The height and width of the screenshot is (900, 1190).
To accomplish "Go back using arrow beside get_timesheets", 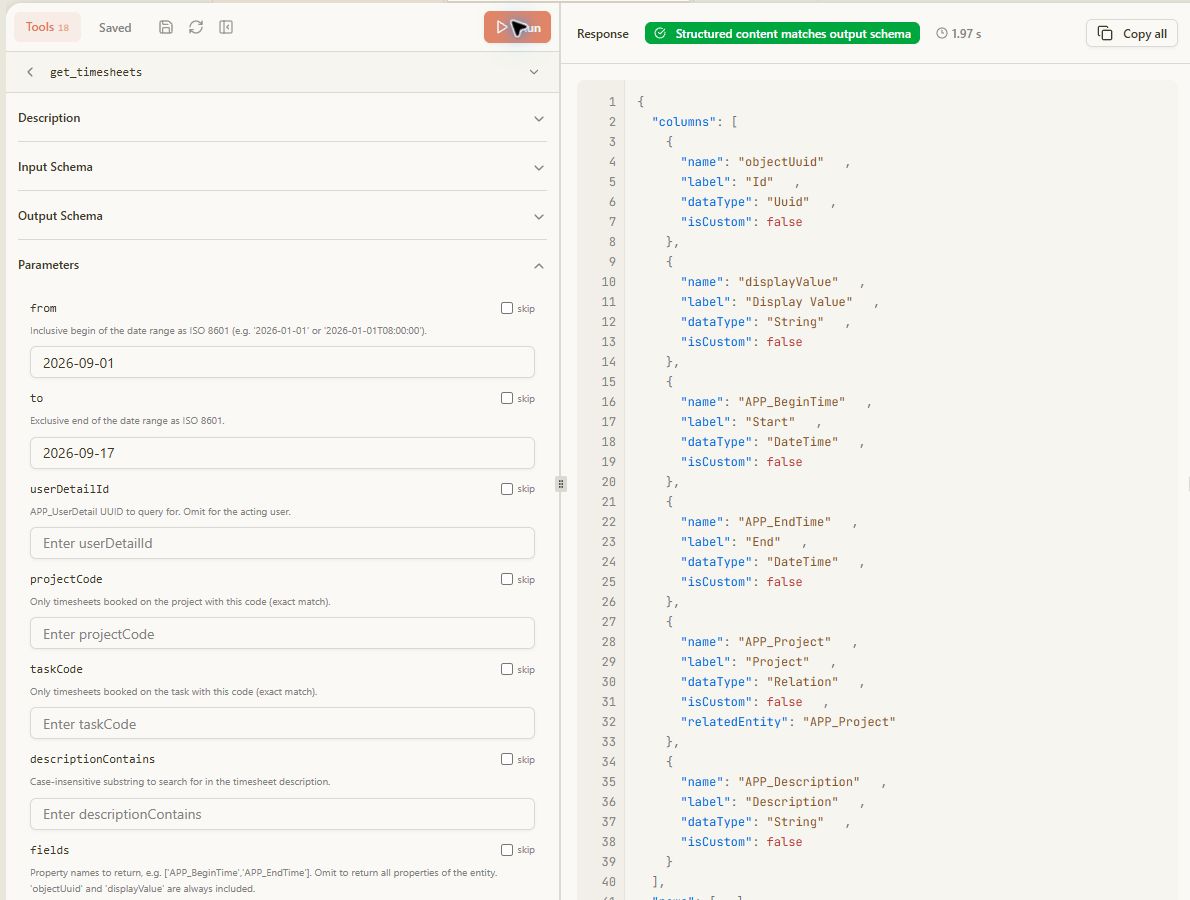I will [30, 72].
